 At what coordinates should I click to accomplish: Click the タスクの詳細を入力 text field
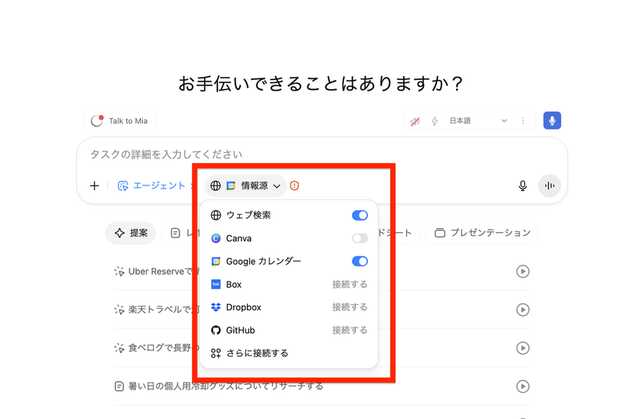[x=300, y=154]
